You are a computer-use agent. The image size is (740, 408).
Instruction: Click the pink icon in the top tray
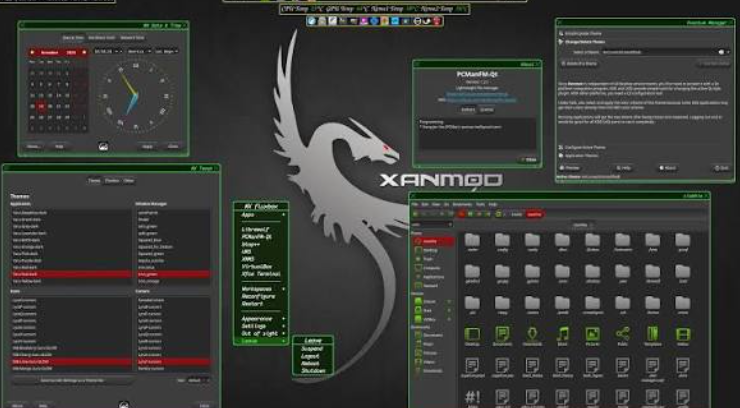[x=364, y=21]
